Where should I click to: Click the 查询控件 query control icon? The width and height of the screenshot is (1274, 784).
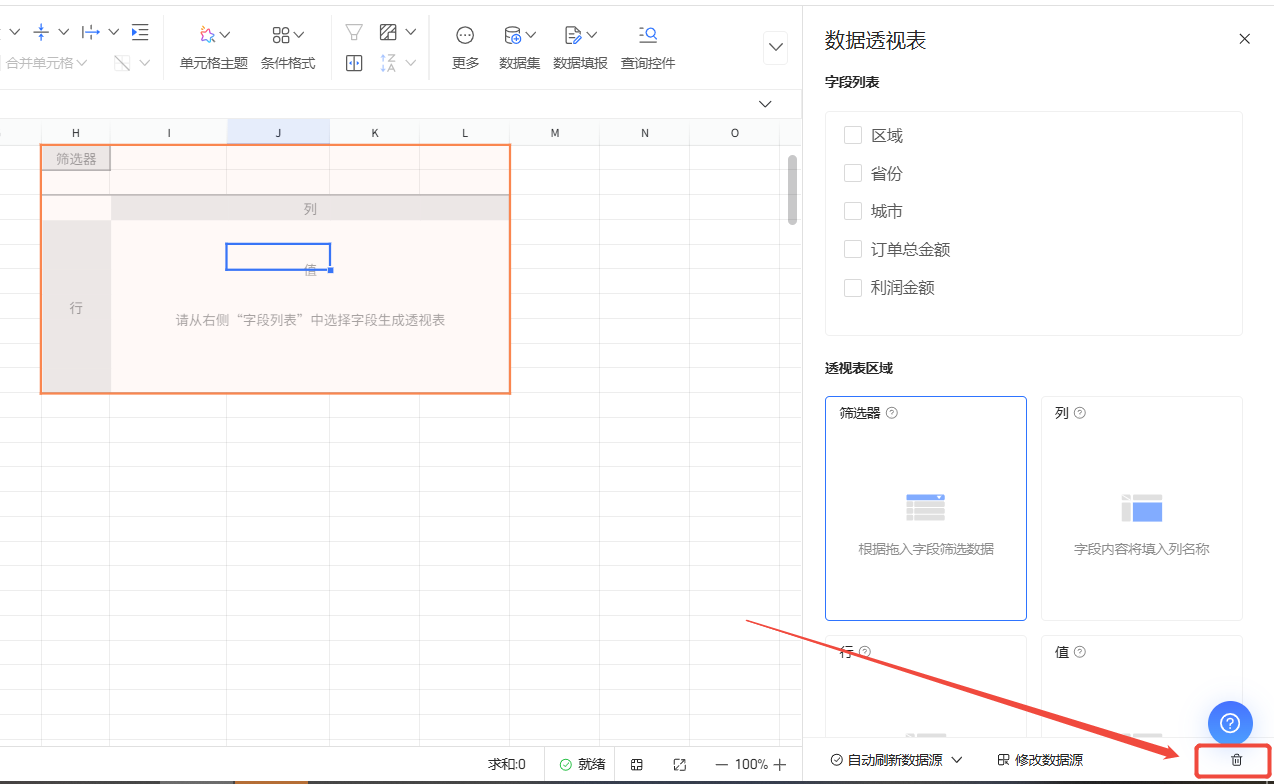(x=648, y=35)
